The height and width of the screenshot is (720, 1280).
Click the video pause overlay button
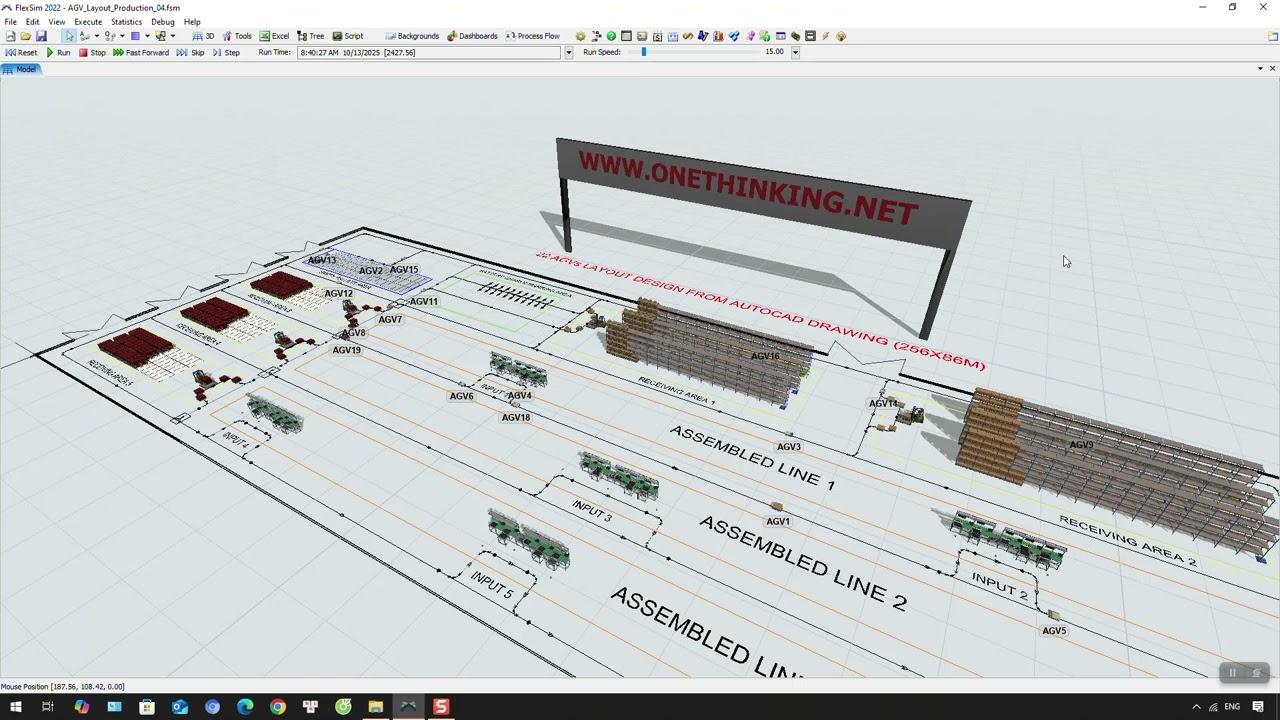pos(1233,673)
